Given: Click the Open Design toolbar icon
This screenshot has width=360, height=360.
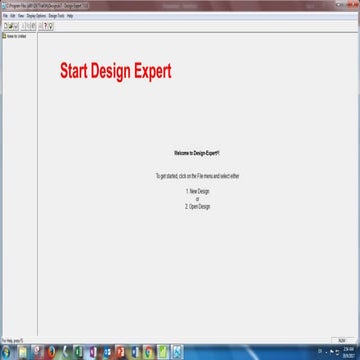Looking at the screenshot, I should click(10, 26).
